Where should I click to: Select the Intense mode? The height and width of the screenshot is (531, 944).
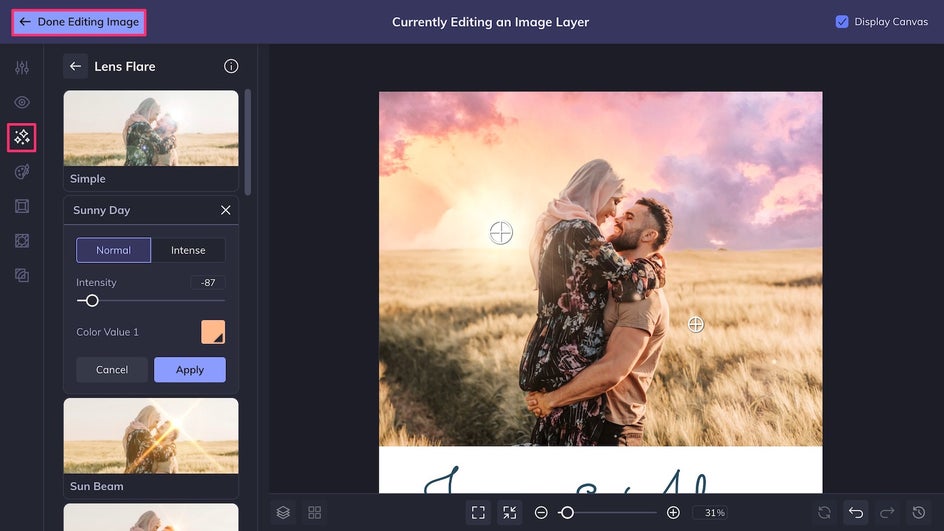(x=188, y=250)
